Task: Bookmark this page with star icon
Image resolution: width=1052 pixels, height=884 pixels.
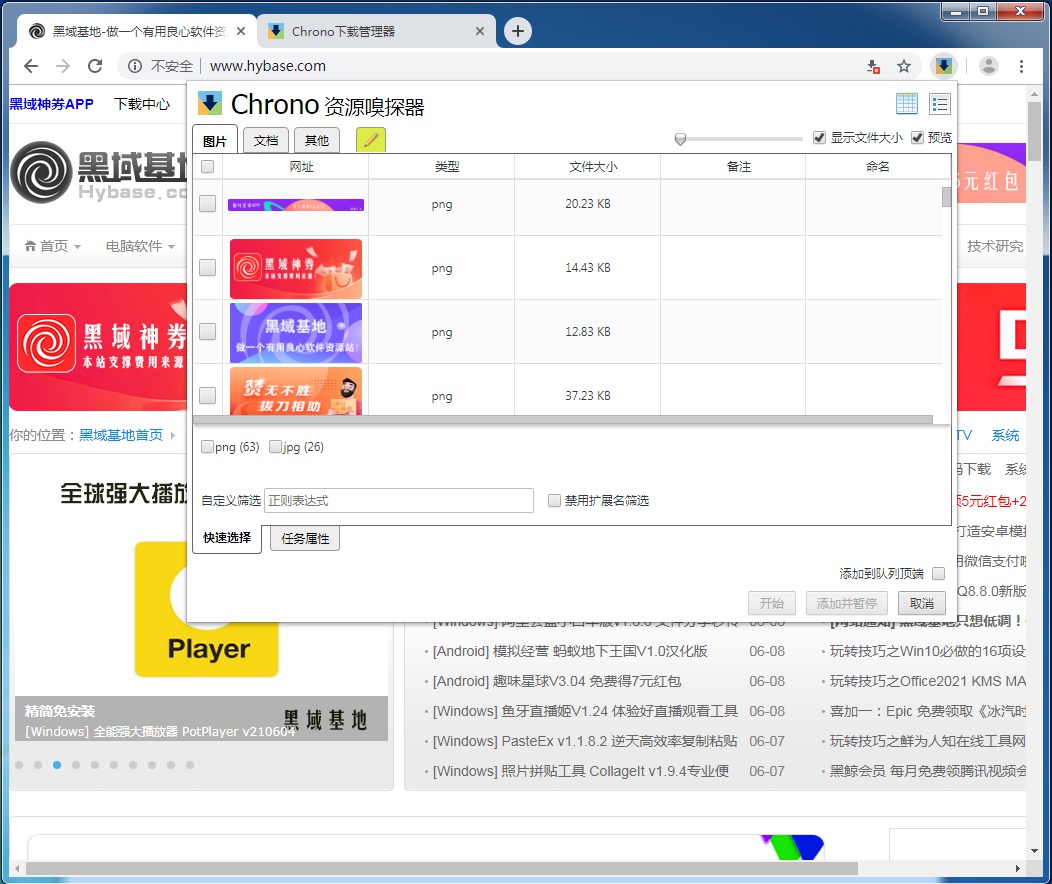Action: tap(904, 66)
